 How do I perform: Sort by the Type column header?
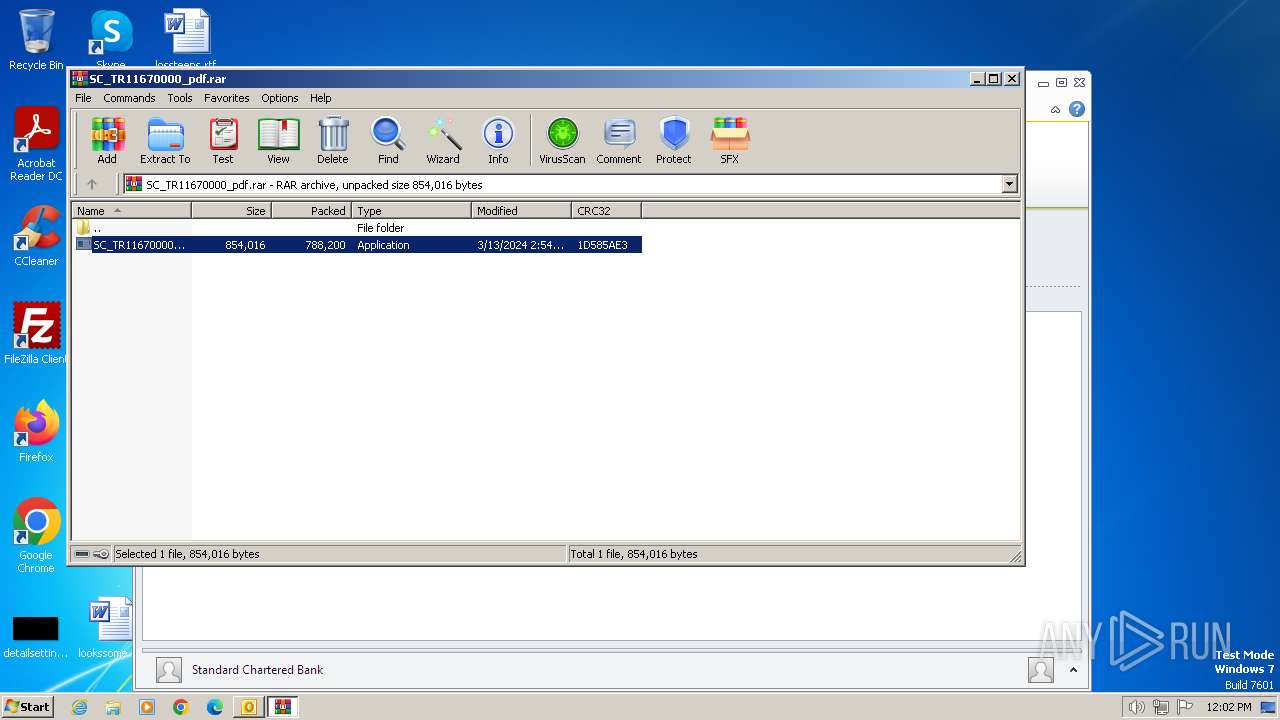click(x=411, y=210)
